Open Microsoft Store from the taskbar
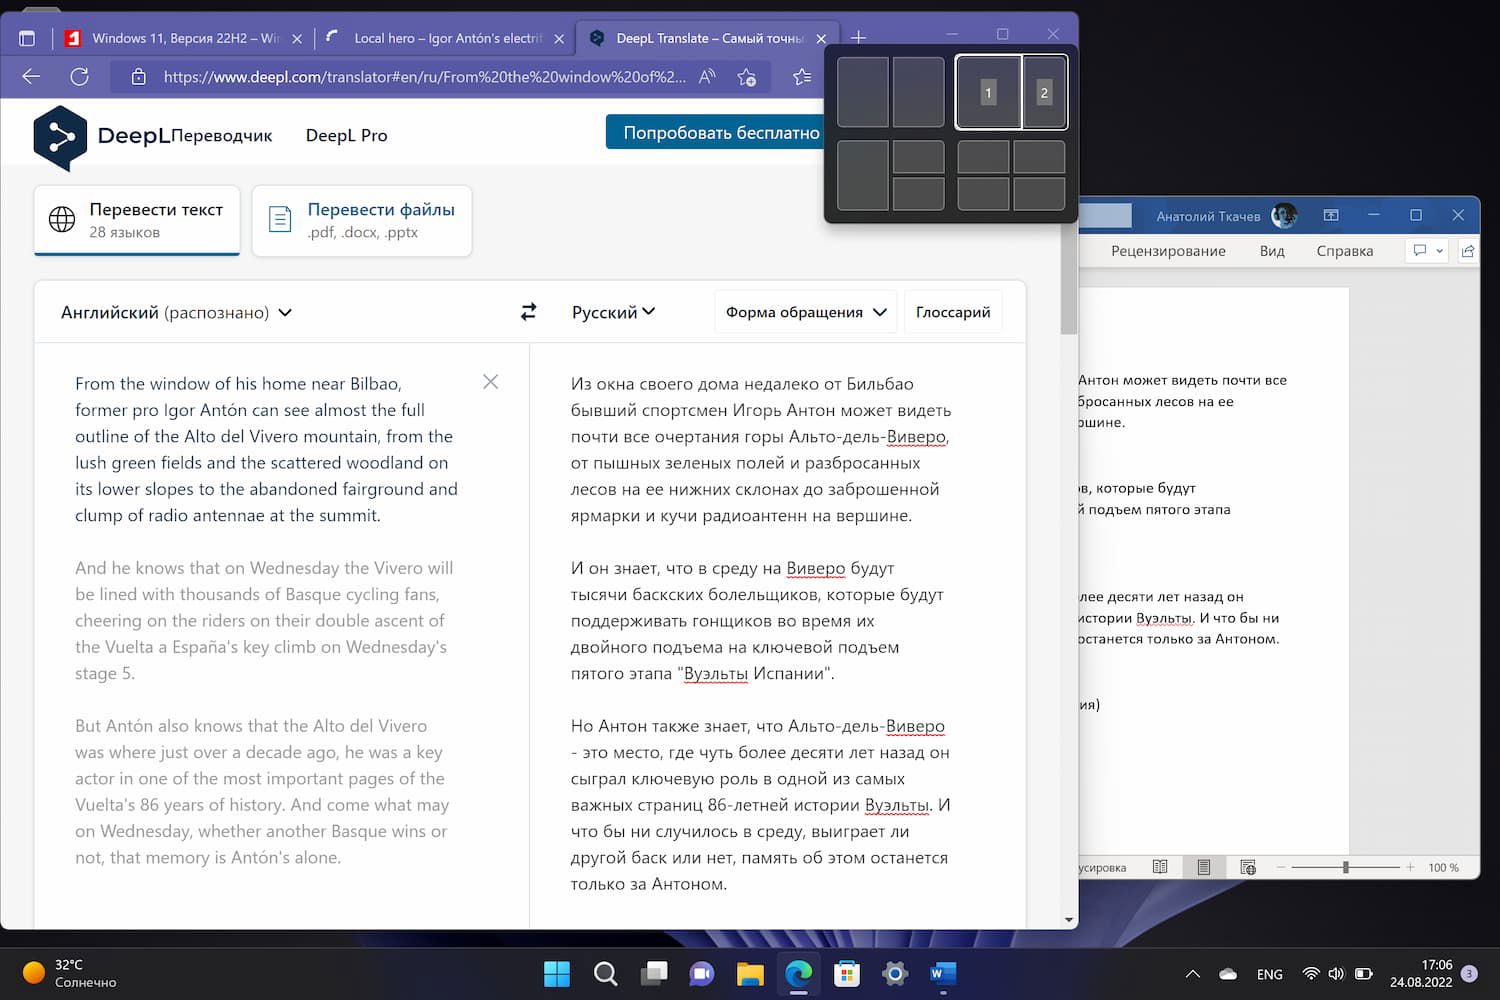 [847, 973]
